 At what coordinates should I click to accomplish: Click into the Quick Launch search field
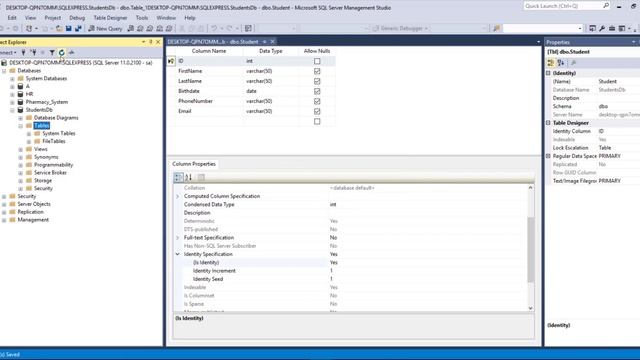[x=563, y=6]
